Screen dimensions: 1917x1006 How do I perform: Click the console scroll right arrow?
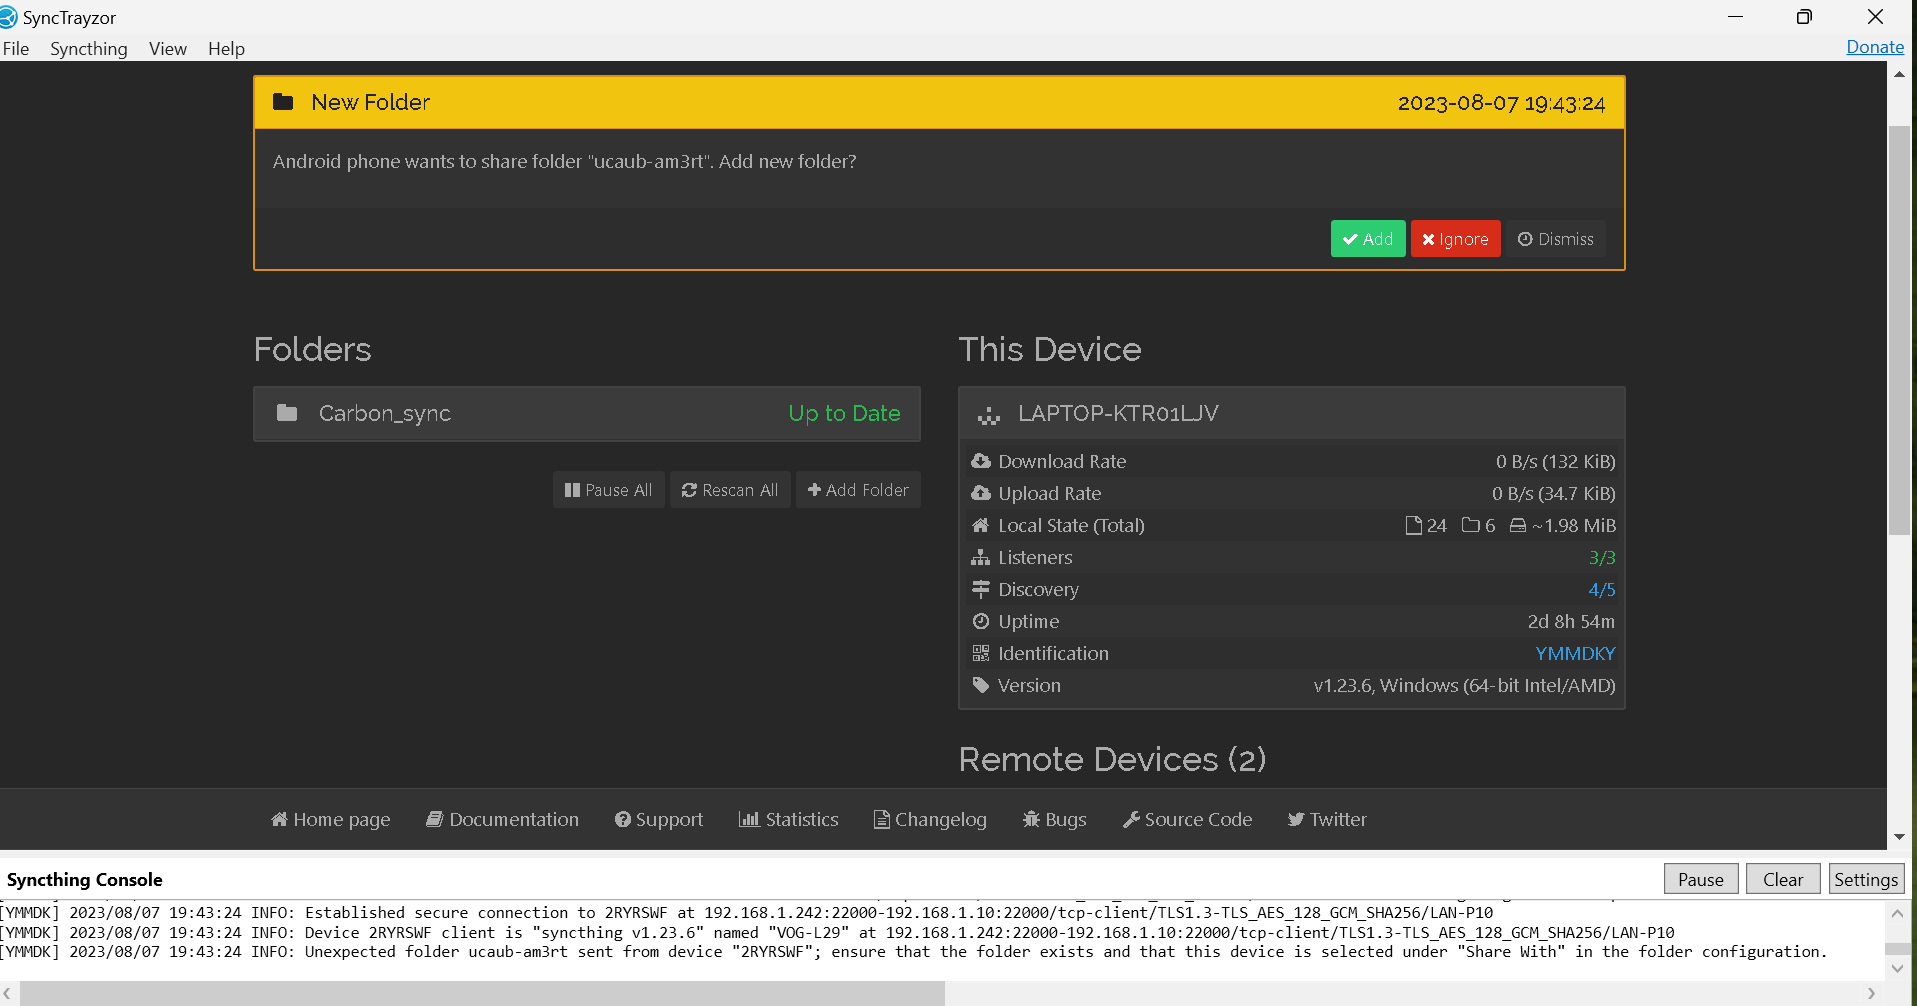coord(1872,993)
